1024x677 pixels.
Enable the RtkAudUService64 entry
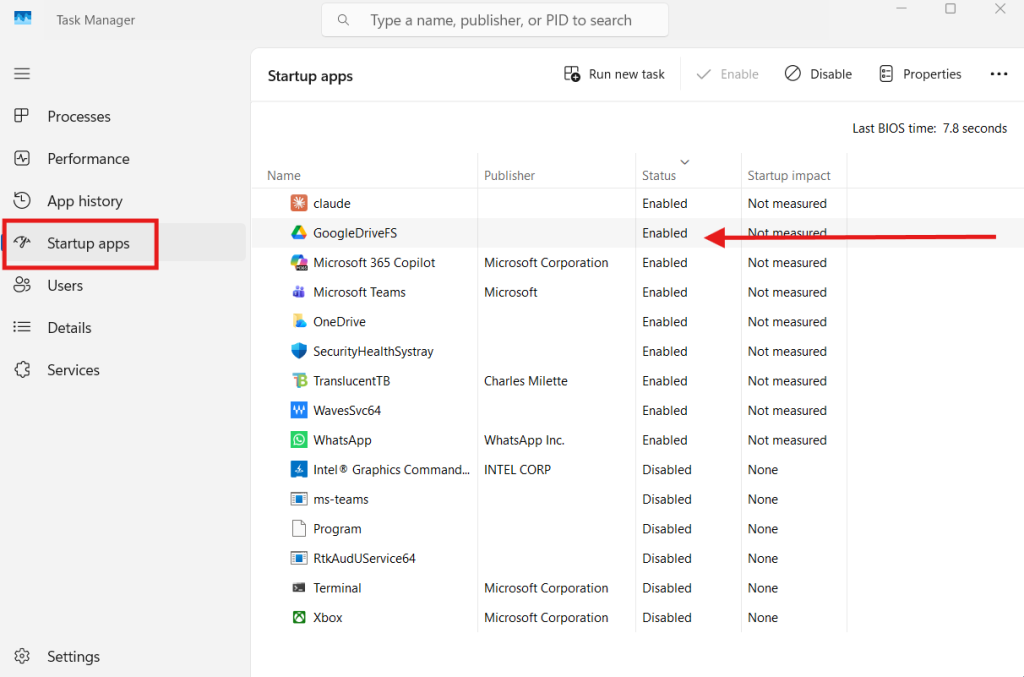pos(365,558)
